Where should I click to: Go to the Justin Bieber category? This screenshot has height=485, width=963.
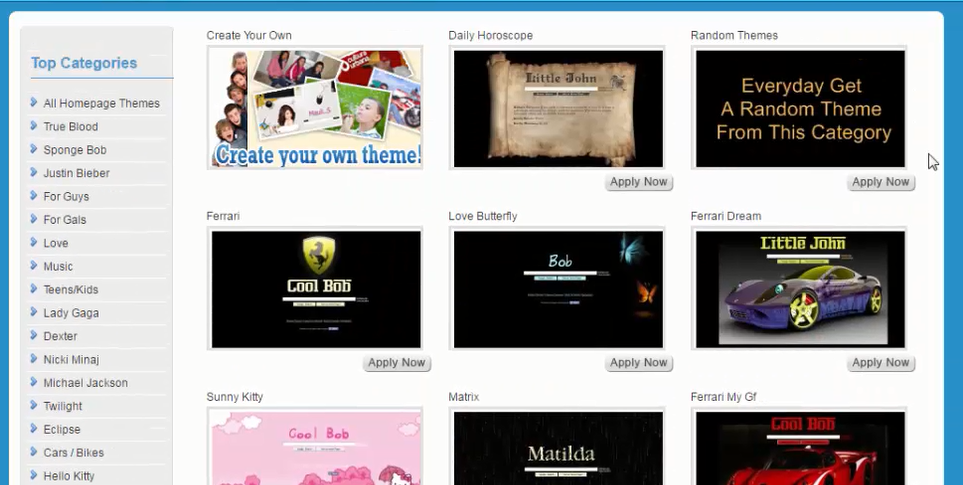coord(76,173)
